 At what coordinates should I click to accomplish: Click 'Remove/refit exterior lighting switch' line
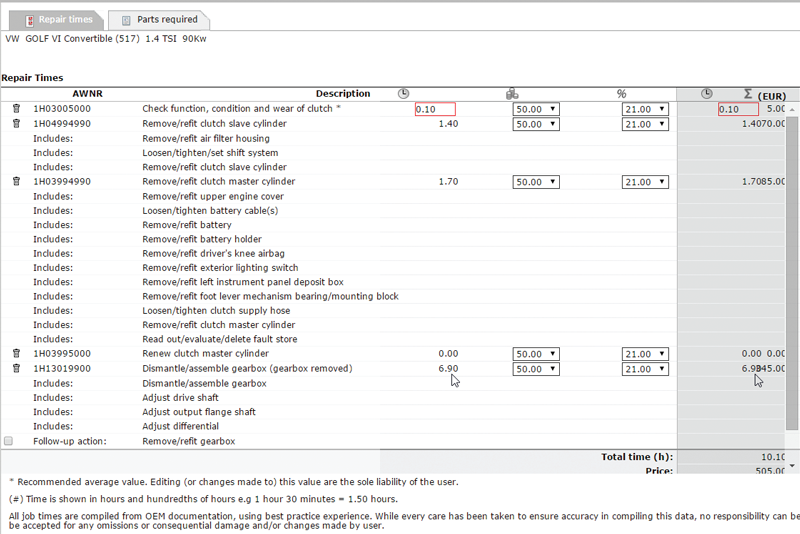(220, 268)
